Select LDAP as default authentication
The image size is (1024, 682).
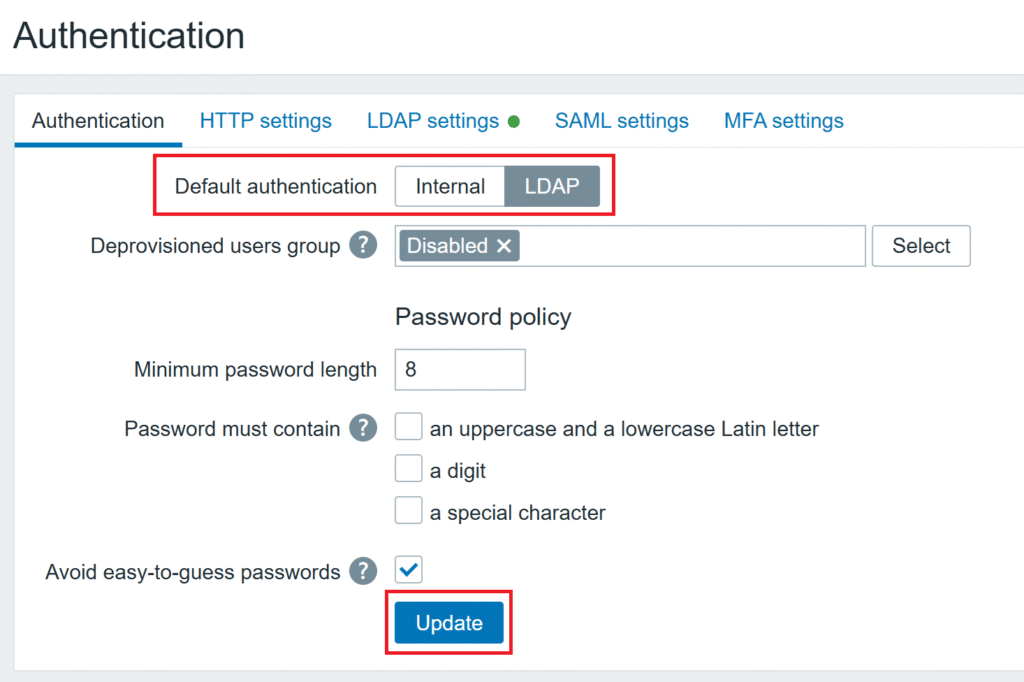552,186
